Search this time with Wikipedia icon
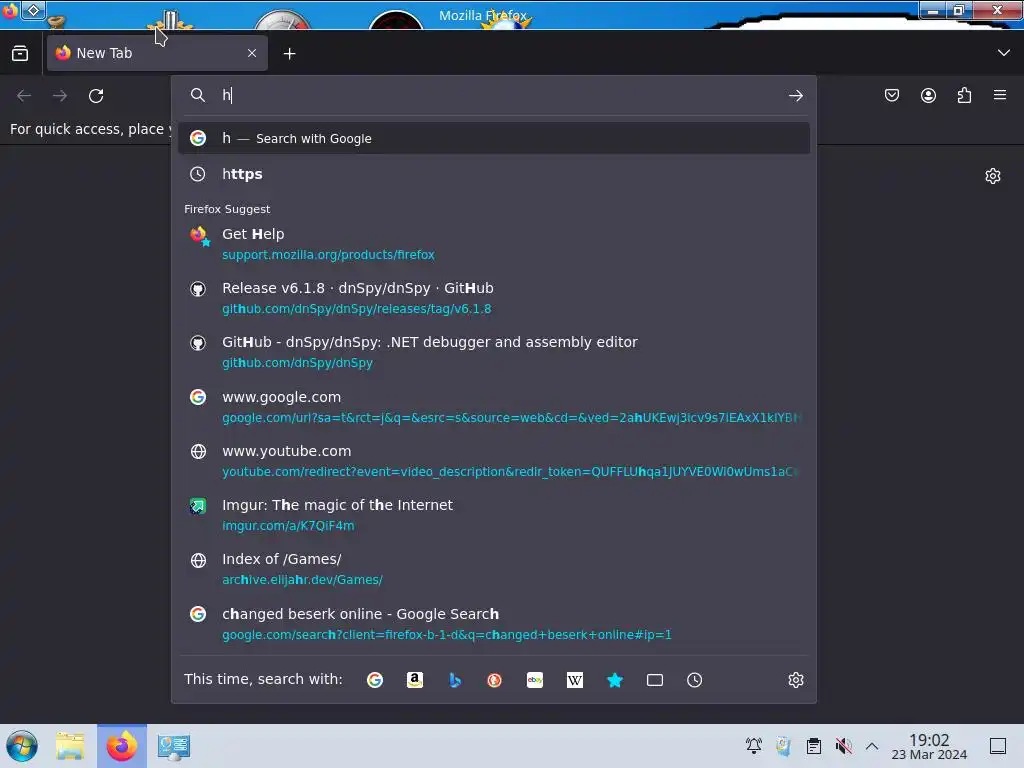1024x768 pixels. pyautogui.click(x=575, y=680)
